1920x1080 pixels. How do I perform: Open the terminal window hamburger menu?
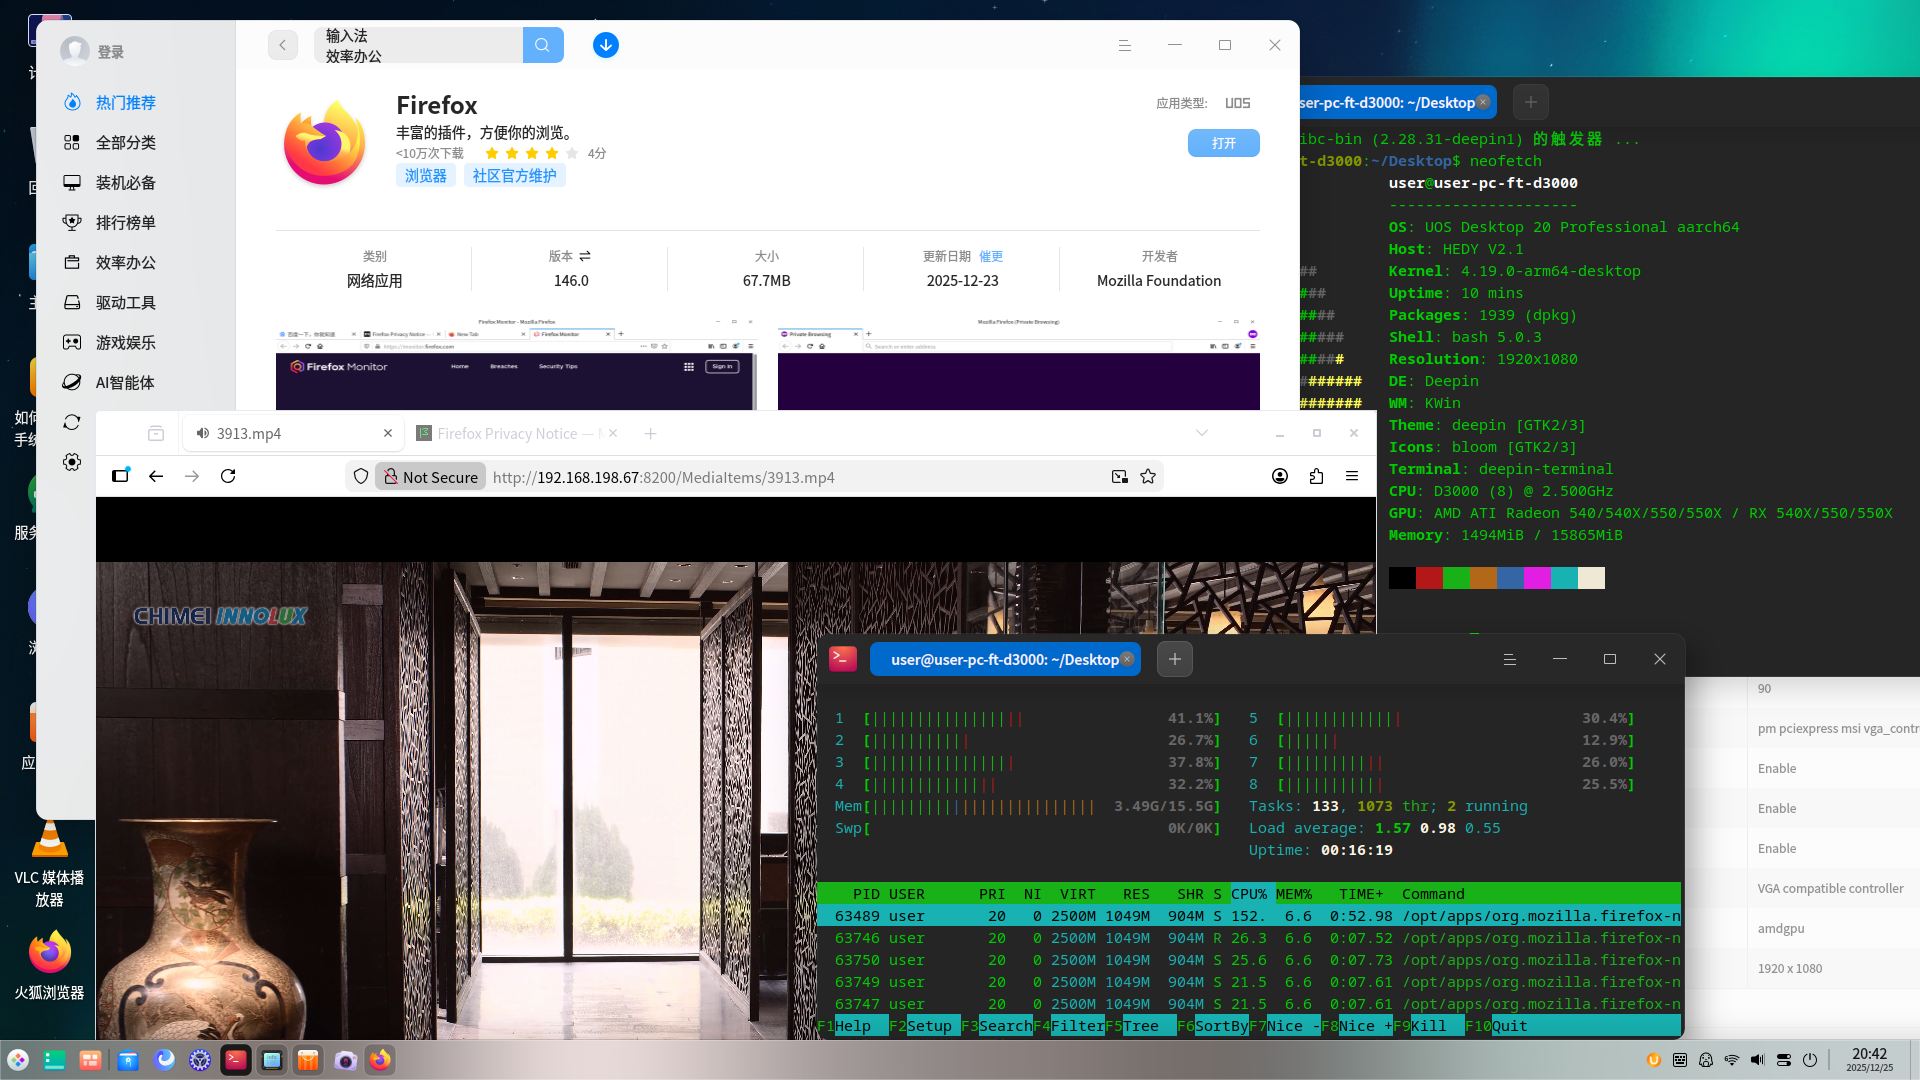(x=1510, y=659)
